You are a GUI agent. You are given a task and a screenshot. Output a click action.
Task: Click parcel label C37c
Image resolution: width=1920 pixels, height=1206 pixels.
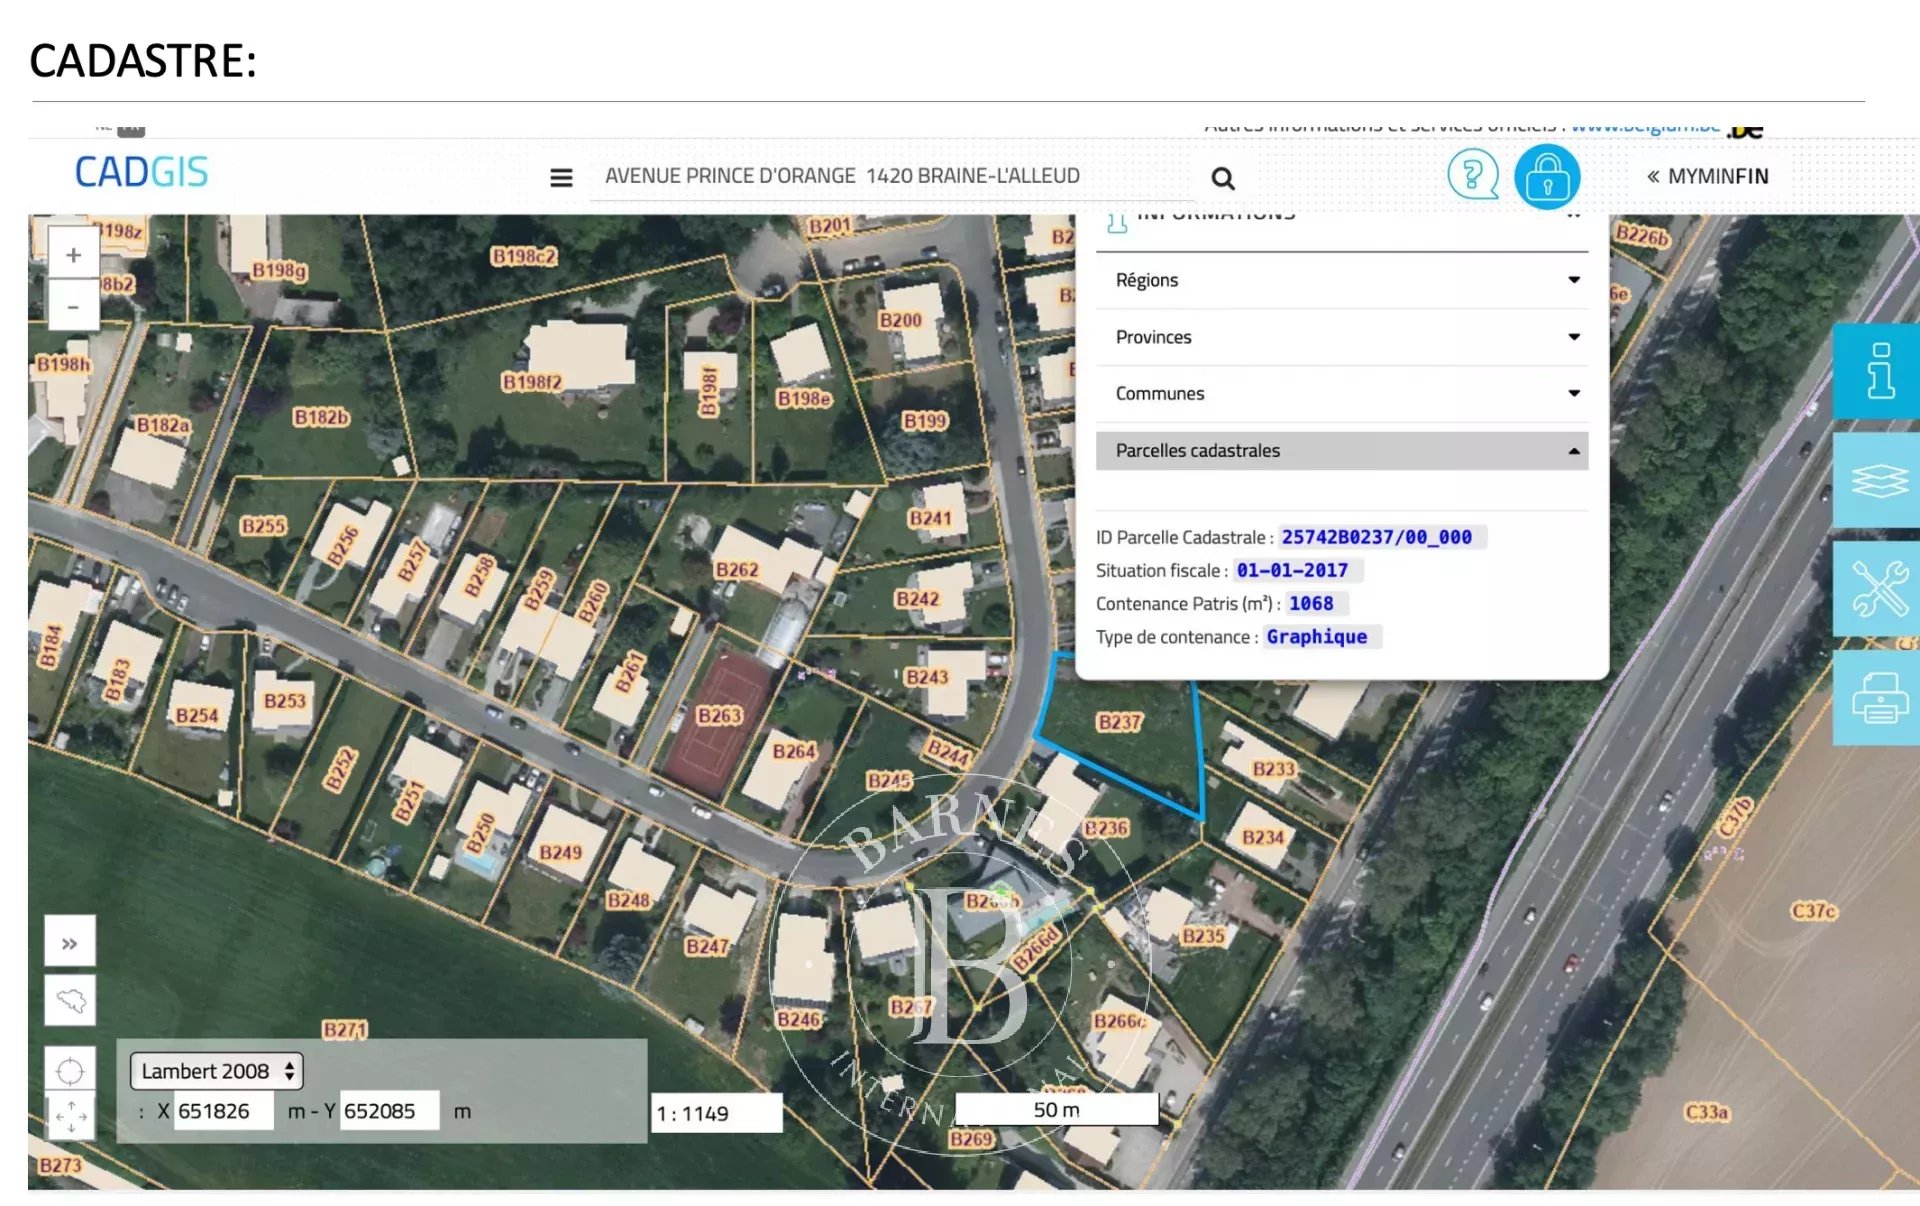[x=1814, y=911]
